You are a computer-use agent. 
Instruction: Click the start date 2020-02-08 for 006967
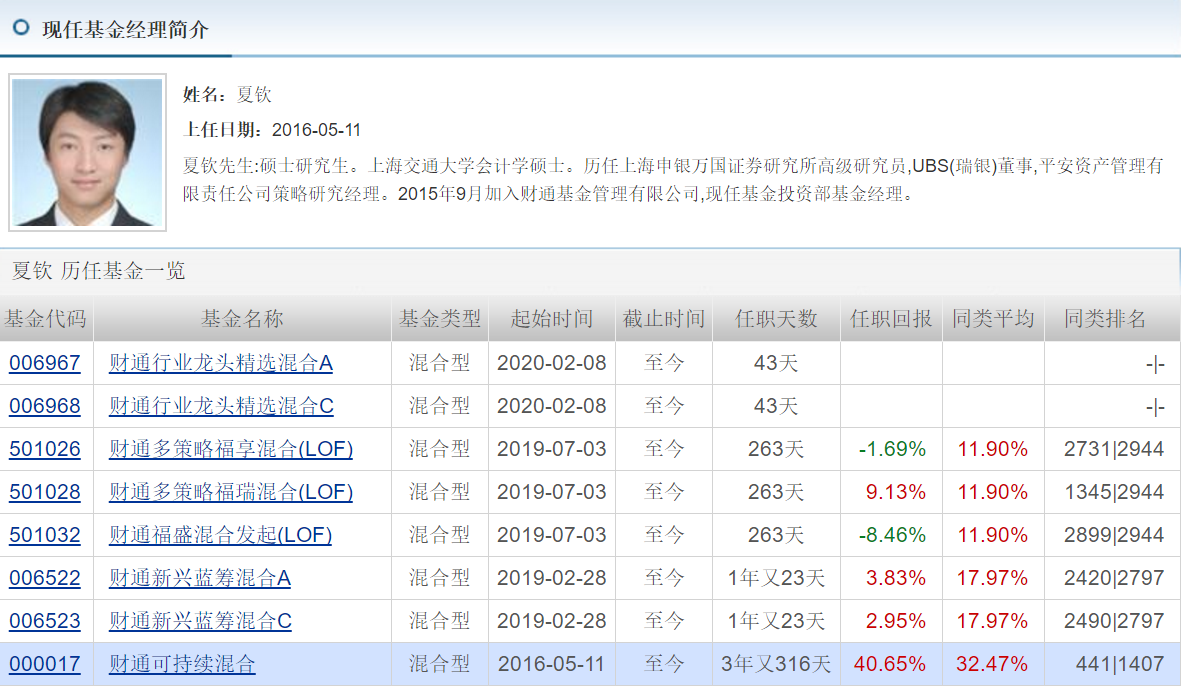pyautogui.click(x=551, y=363)
